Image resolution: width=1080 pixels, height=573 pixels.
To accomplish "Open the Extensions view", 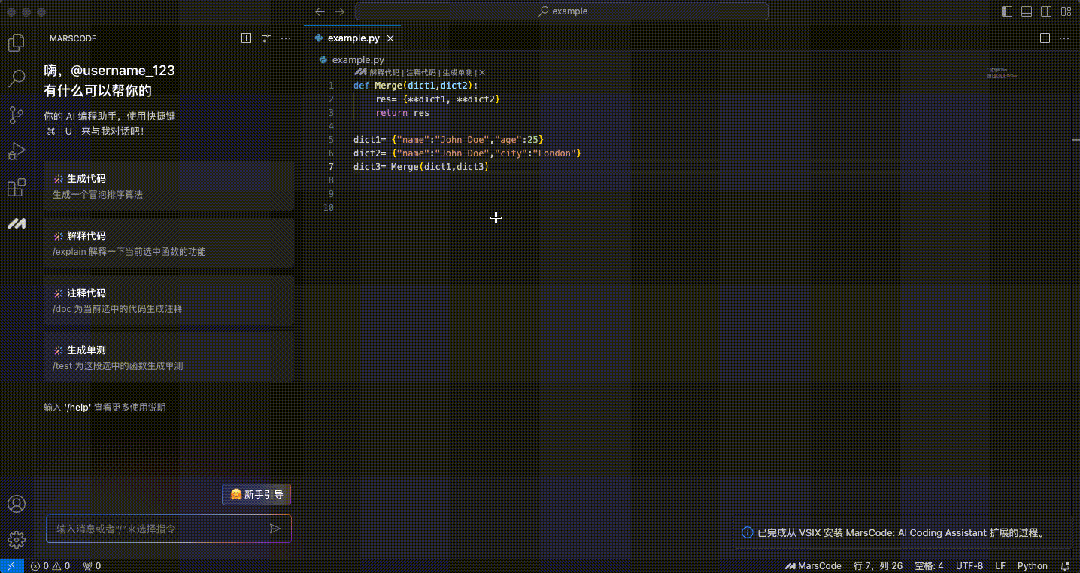I will pos(16,187).
